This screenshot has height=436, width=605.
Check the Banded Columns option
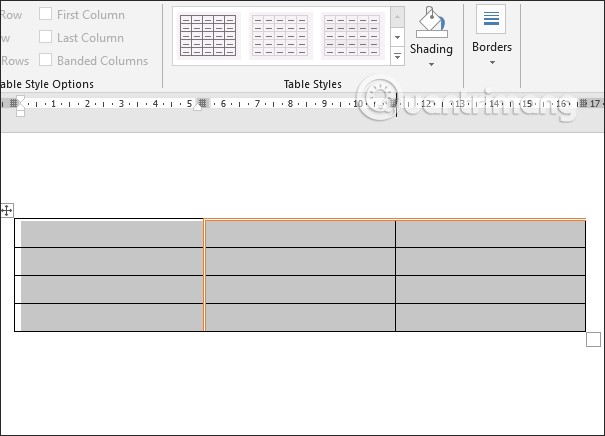click(46, 61)
